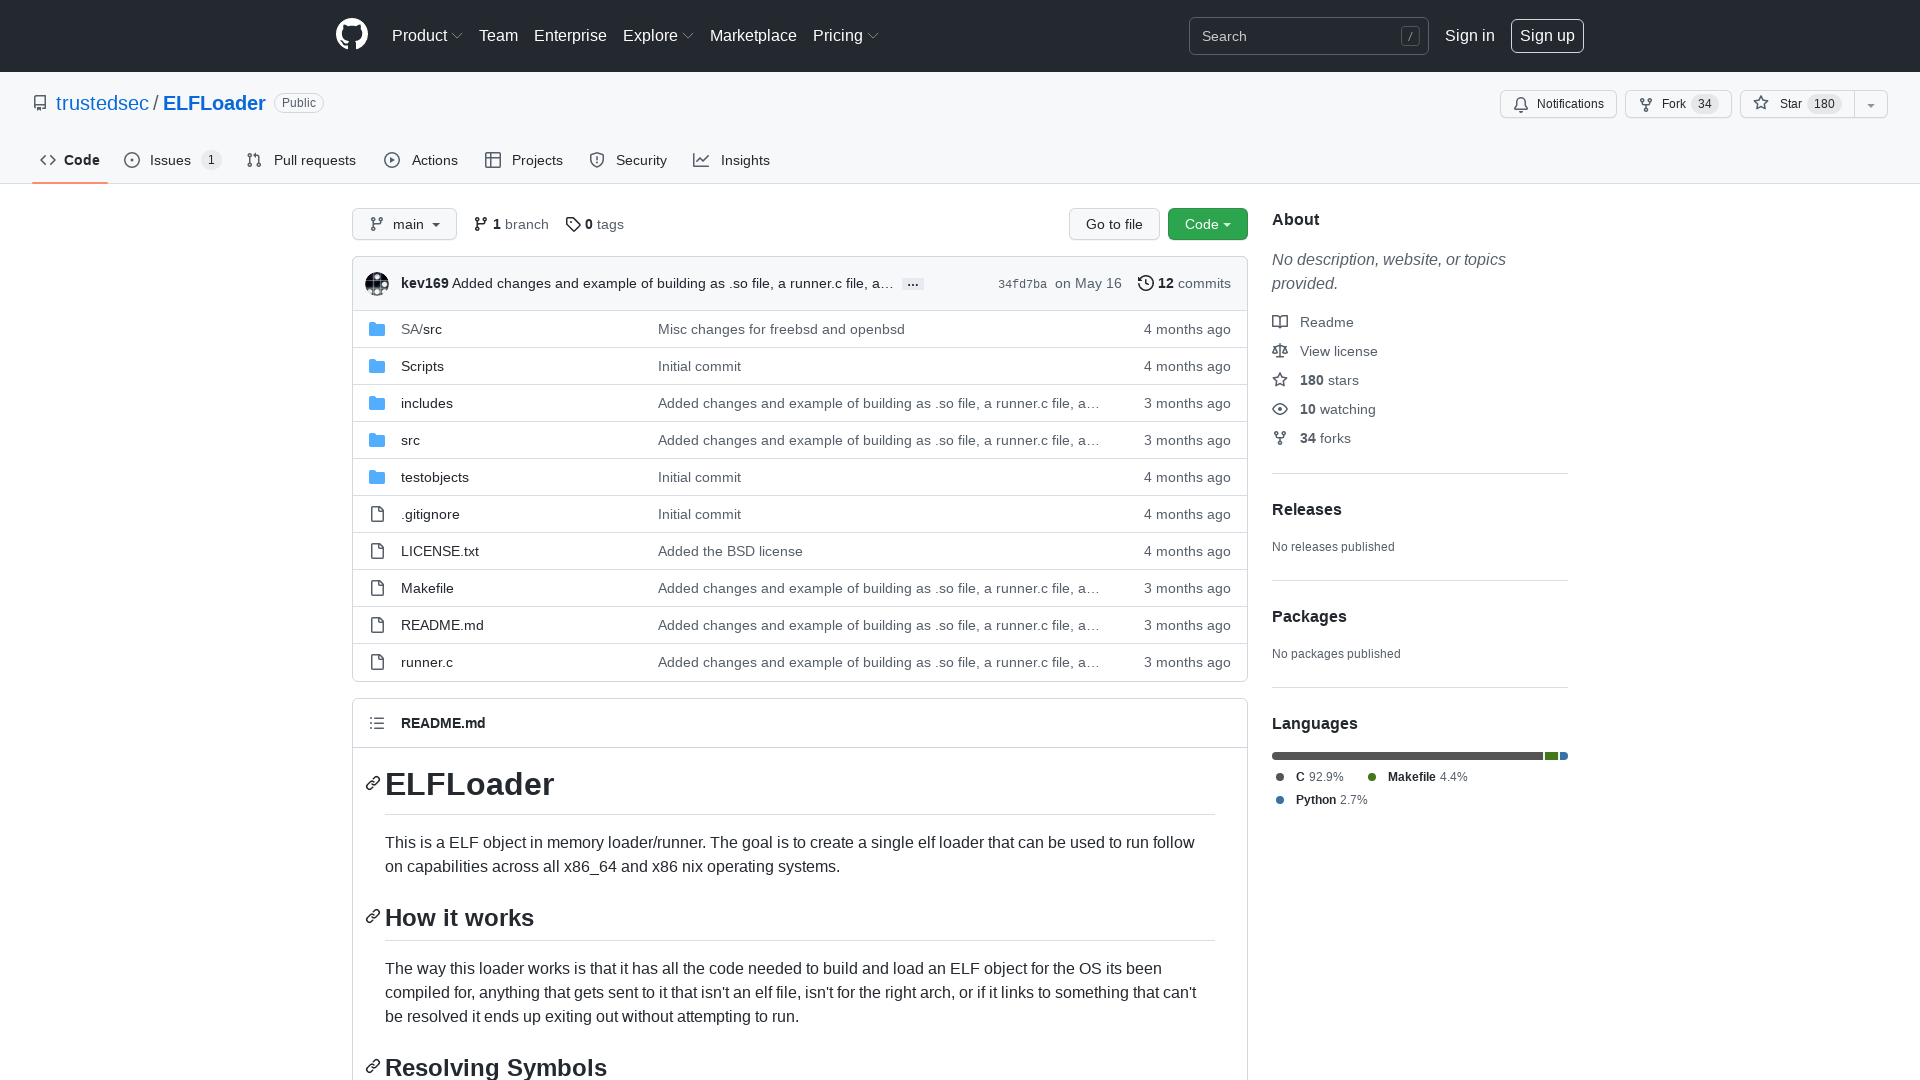Click the blue Python segment in languages bar

point(1564,756)
